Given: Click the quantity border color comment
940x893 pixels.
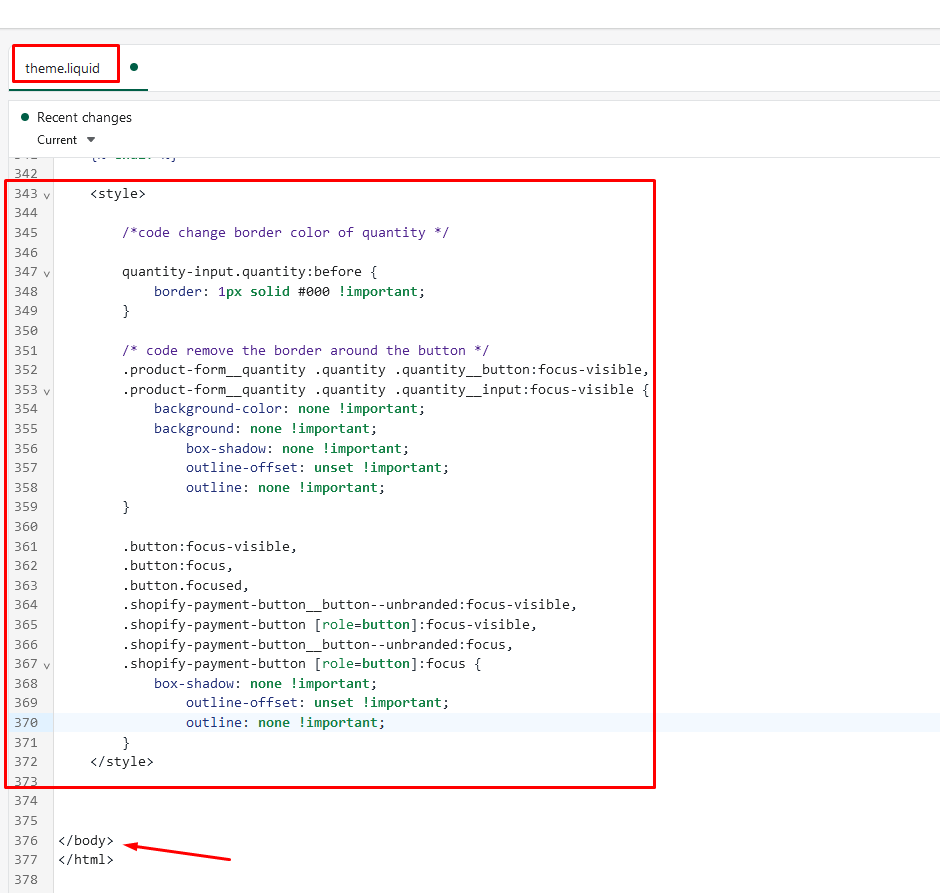Looking at the screenshot, I should [x=285, y=232].
